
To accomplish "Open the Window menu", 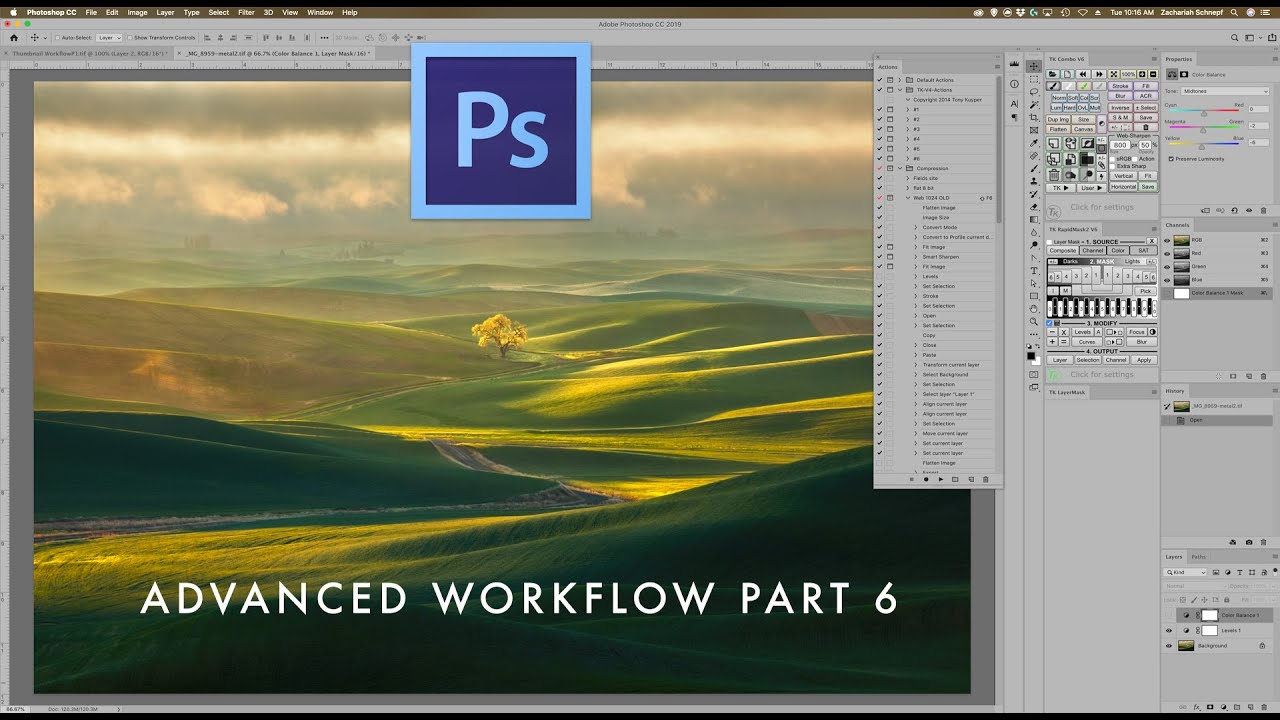I will coord(320,12).
